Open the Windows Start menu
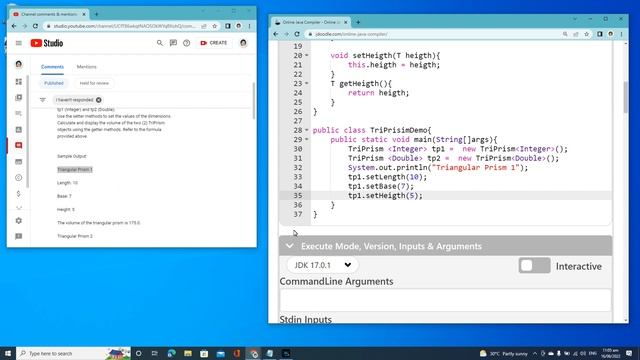This screenshot has width=640, height=360. click(x=8, y=353)
